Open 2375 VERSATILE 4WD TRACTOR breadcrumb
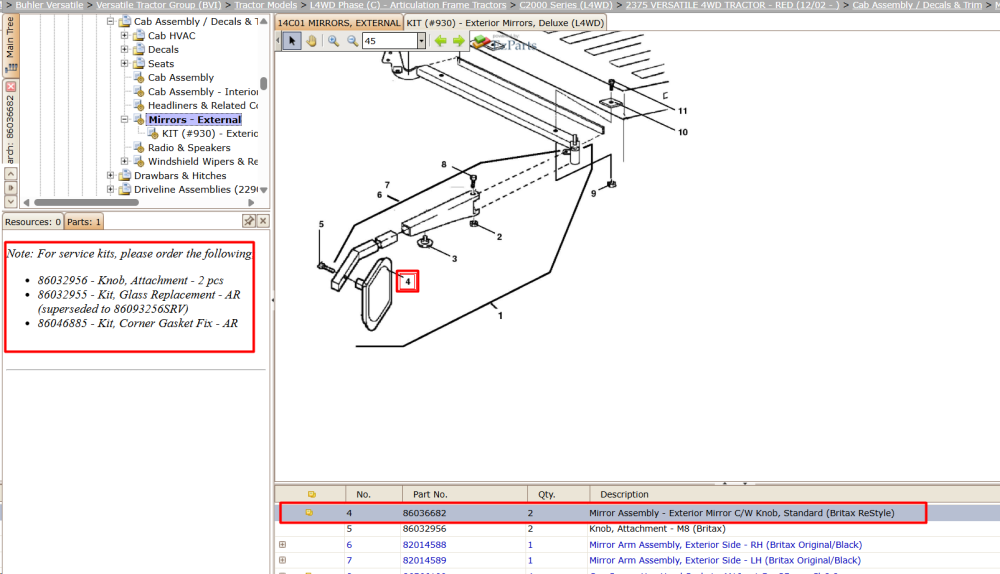This screenshot has width=1000, height=574. (x=732, y=5)
